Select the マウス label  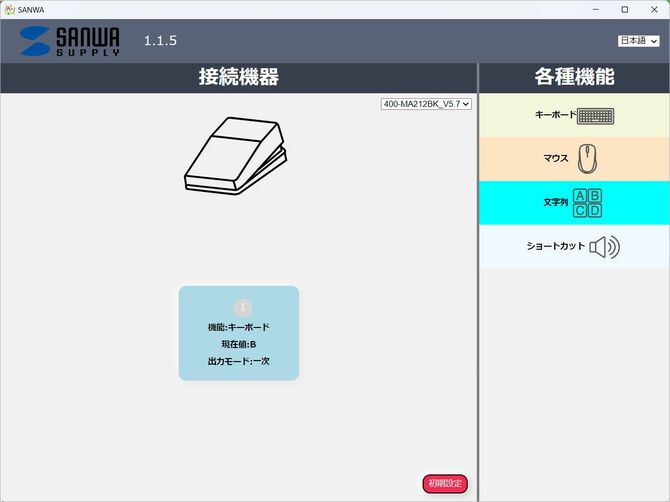555,158
